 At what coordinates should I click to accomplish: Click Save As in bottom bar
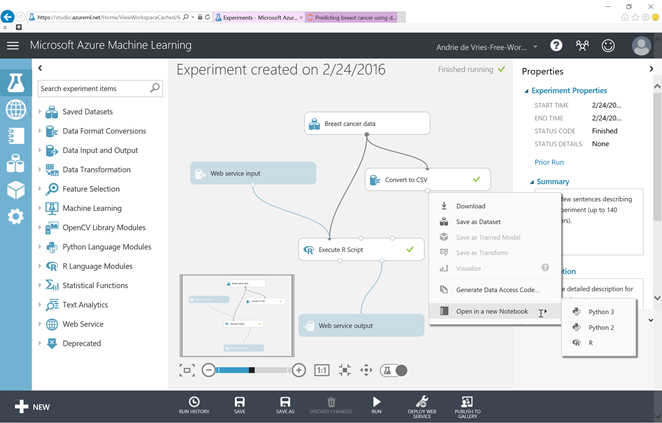pyautogui.click(x=285, y=405)
